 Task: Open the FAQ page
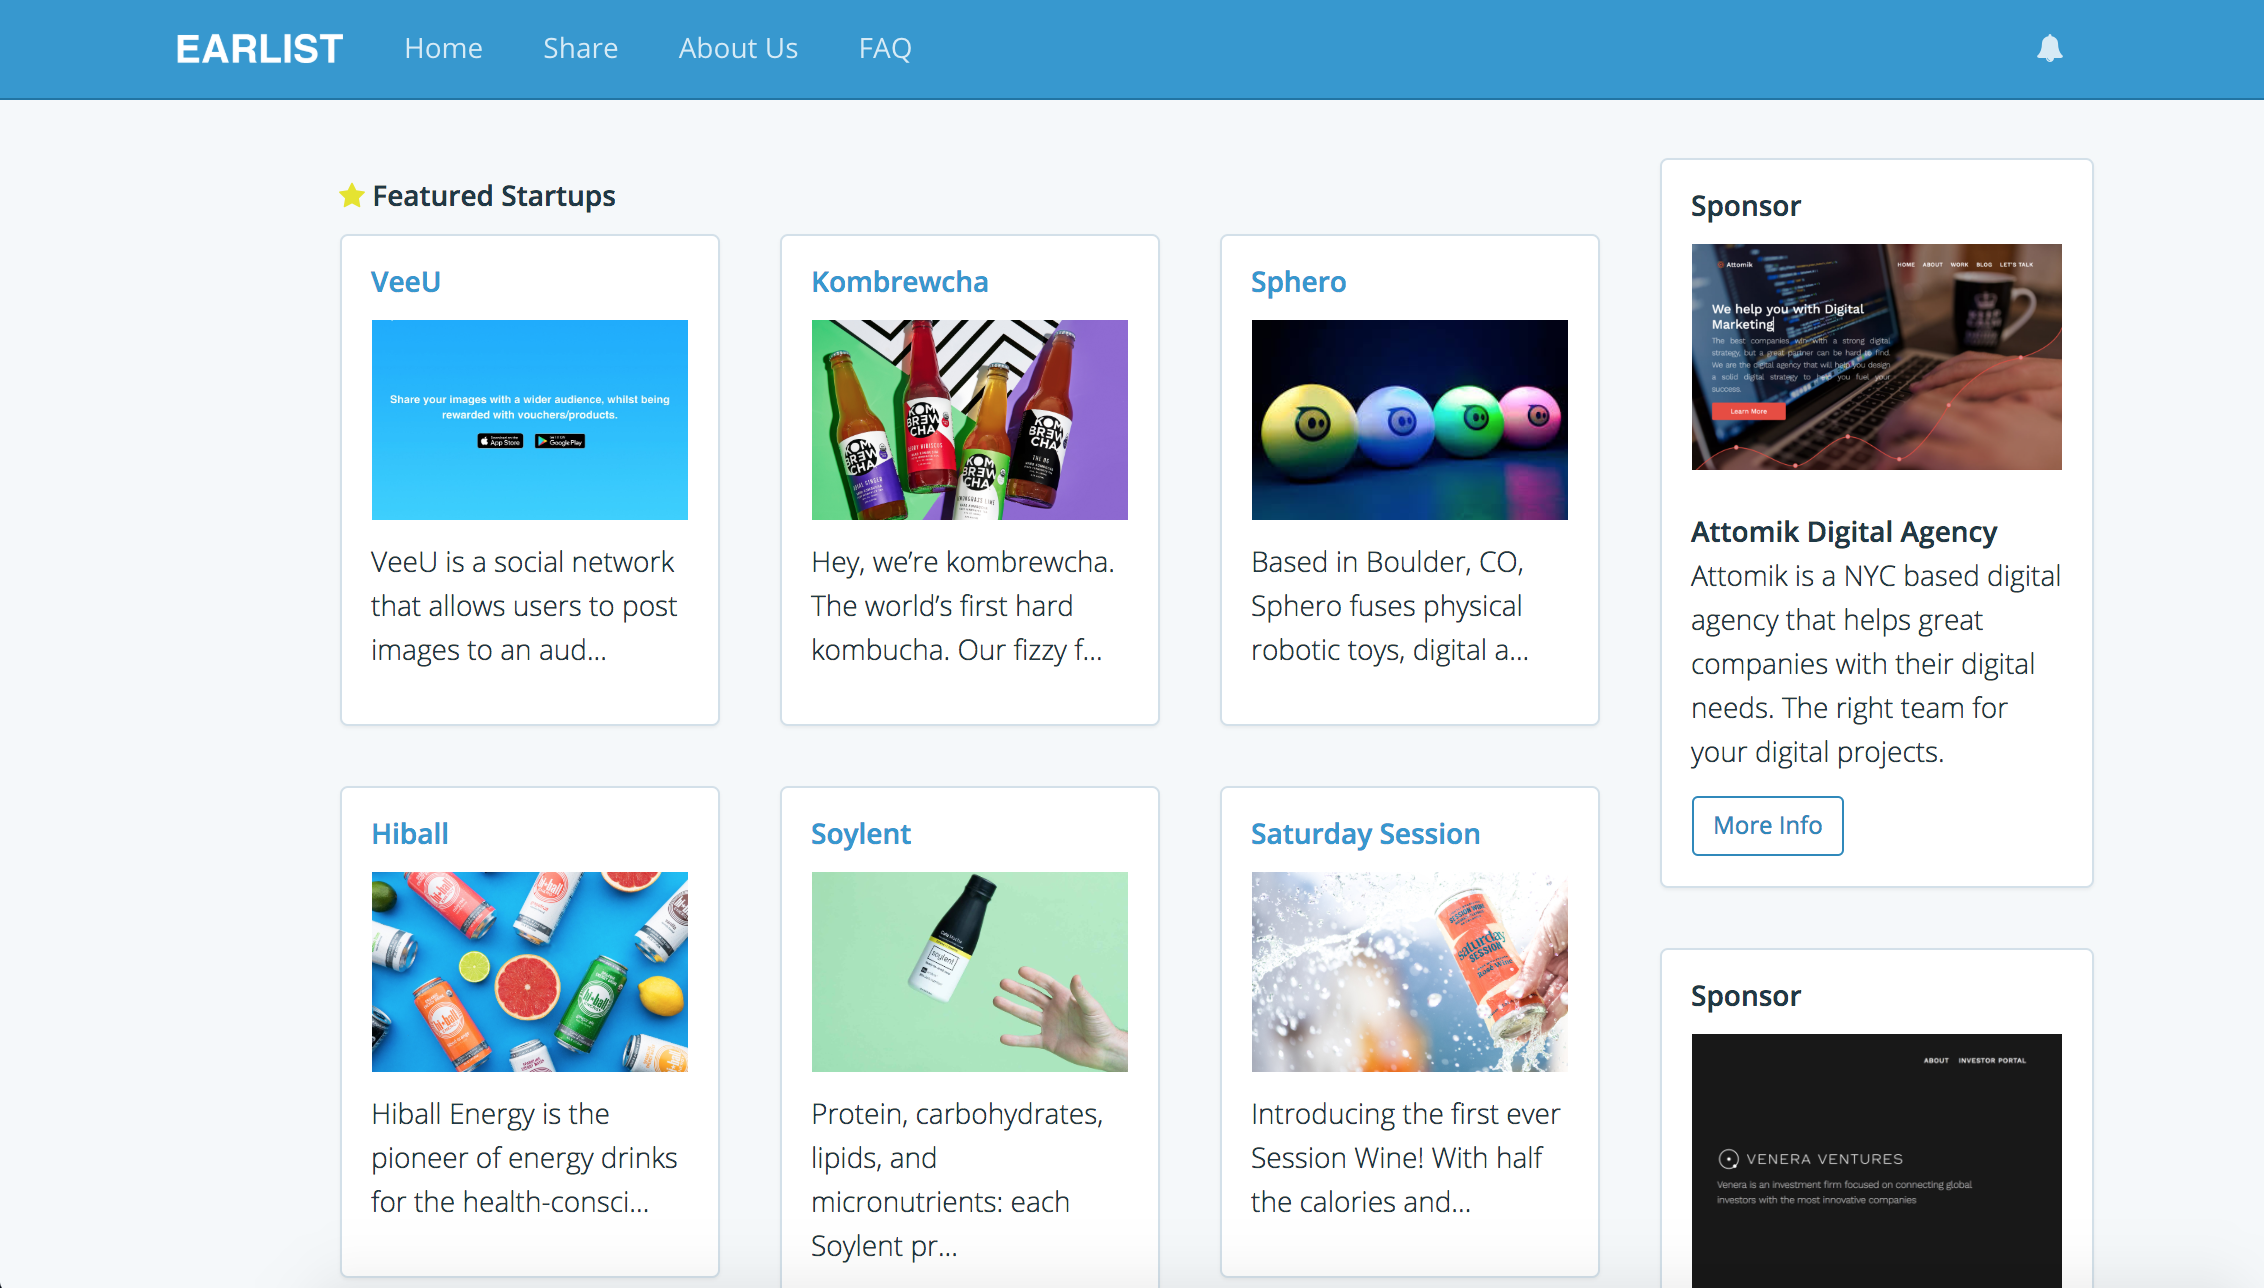tap(884, 47)
